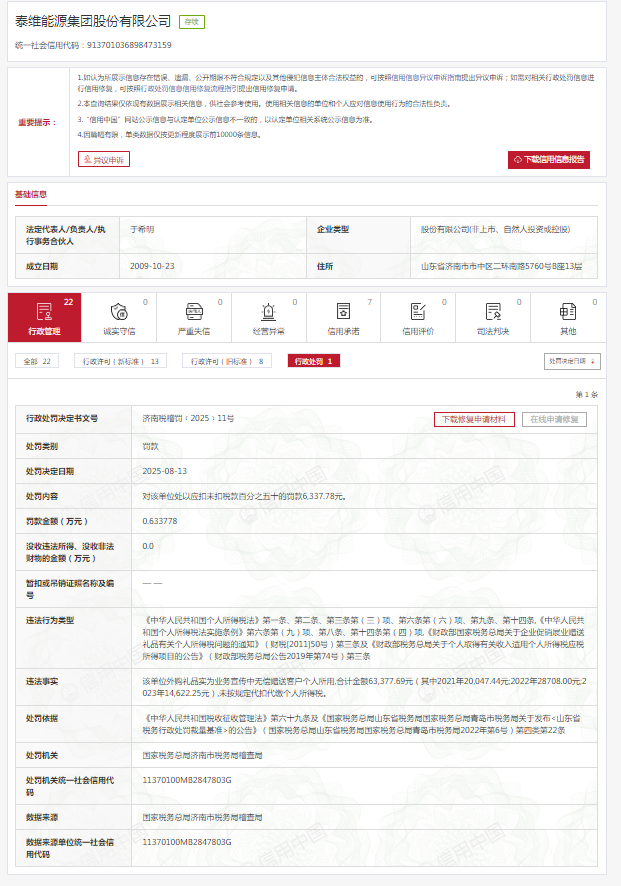Screen dimensions: 621x886
Task: Click legal representative name 于希明
Action: [142, 229]
